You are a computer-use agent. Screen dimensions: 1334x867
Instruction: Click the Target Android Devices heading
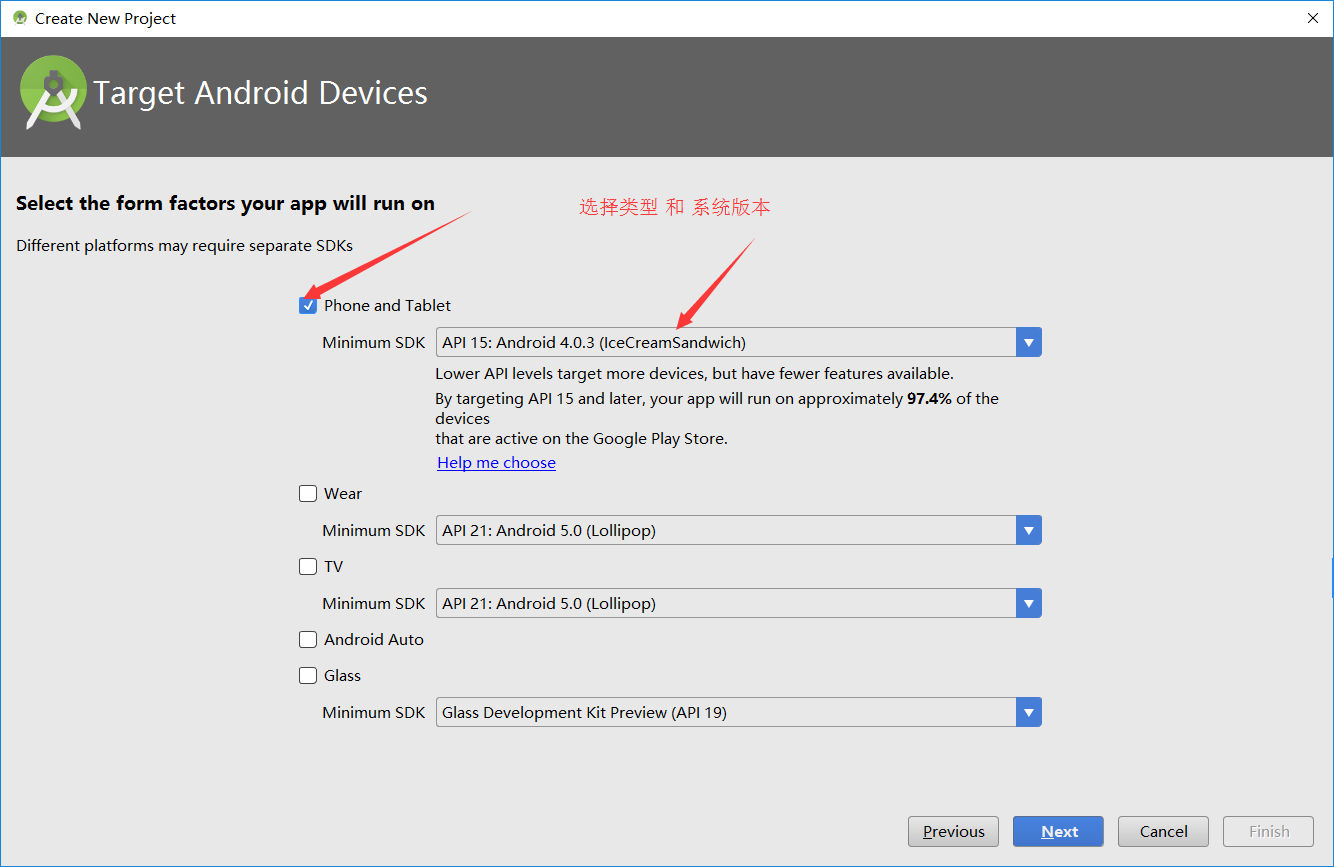(x=261, y=93)
